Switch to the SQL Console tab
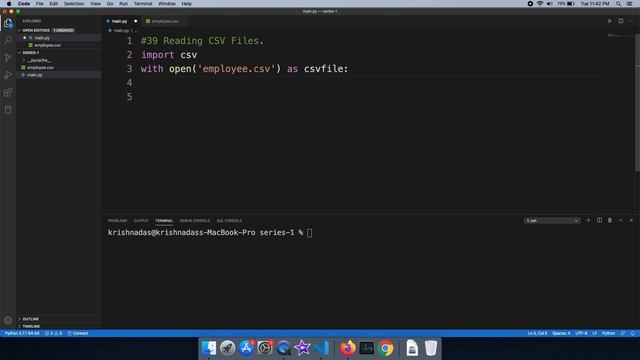Image resolution: width=640 pixels, height=360 pixels. 229,220
